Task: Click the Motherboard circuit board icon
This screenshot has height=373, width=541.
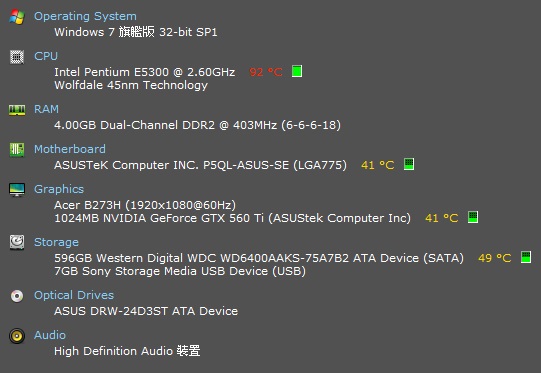Action: [17, 150]
